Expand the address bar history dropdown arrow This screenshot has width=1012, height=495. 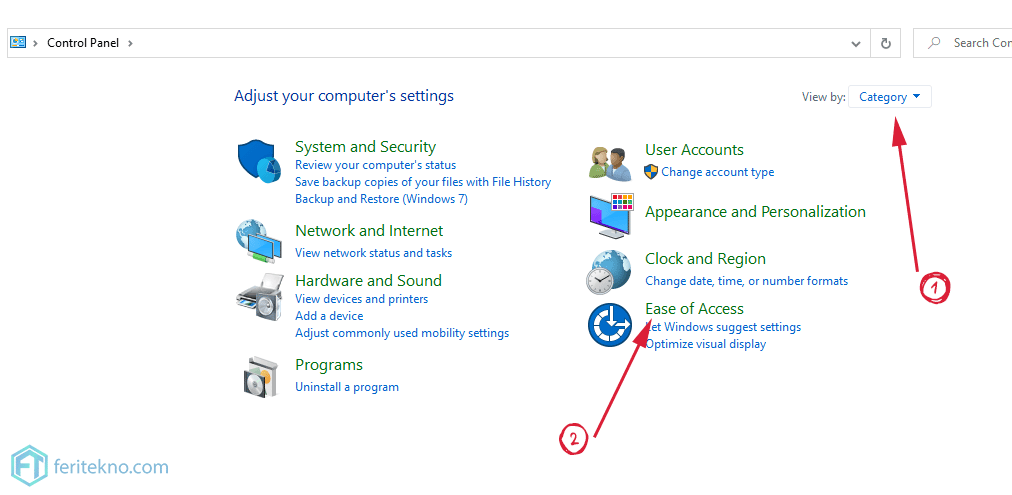click(x=856, y=43)
